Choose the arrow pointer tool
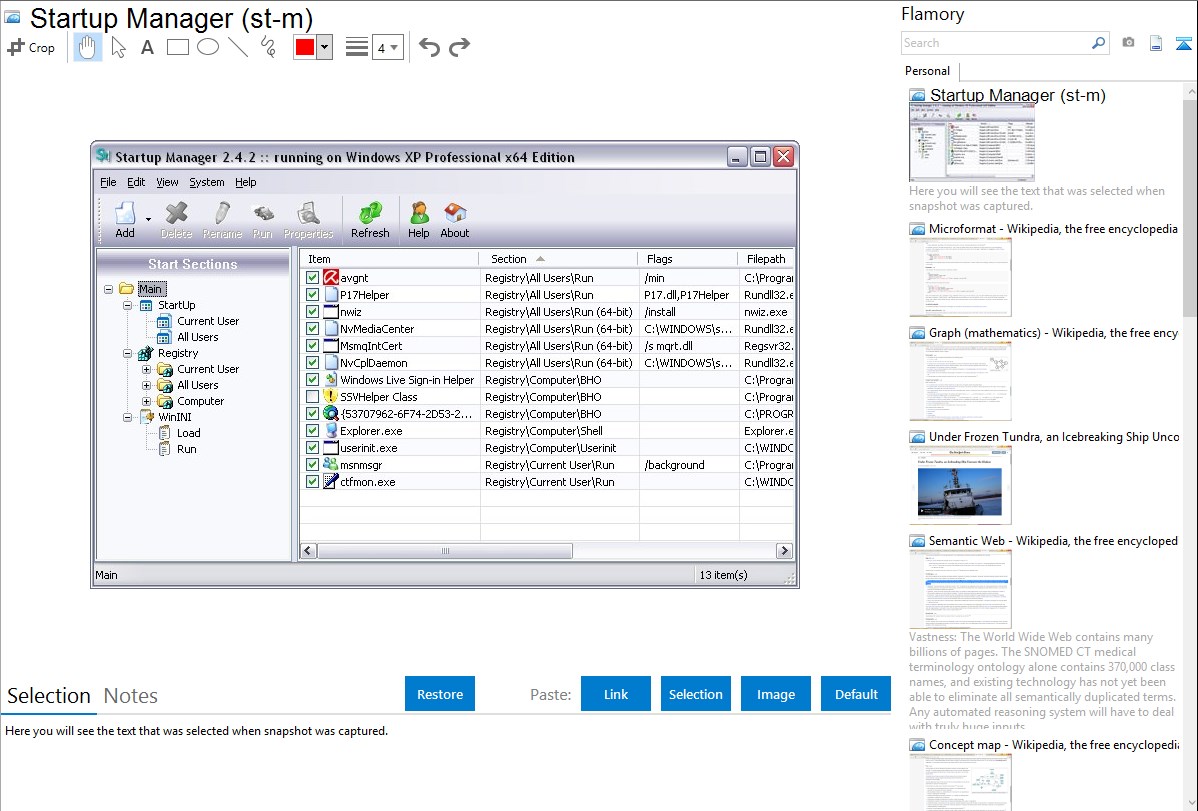This screenshot has width=1198, height=811. pos(118,47)
